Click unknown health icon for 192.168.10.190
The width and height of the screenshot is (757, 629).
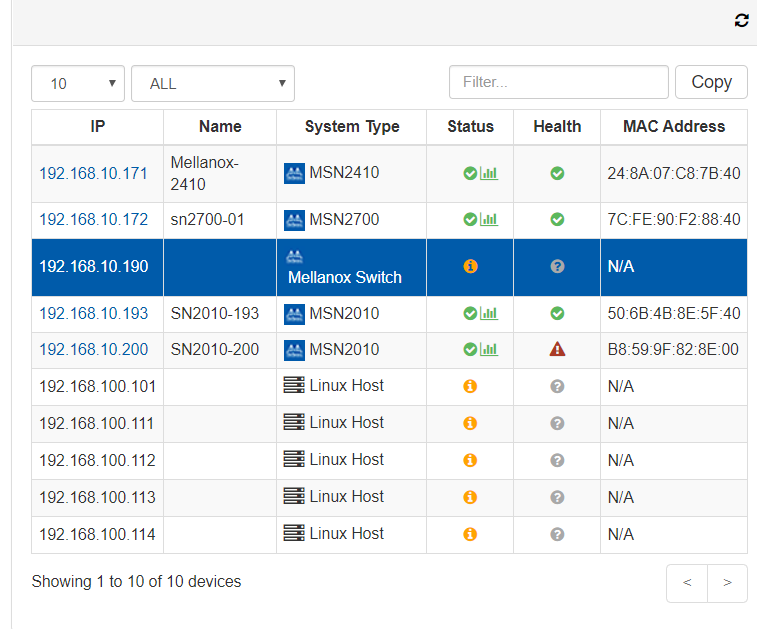[x=557, y=266]
